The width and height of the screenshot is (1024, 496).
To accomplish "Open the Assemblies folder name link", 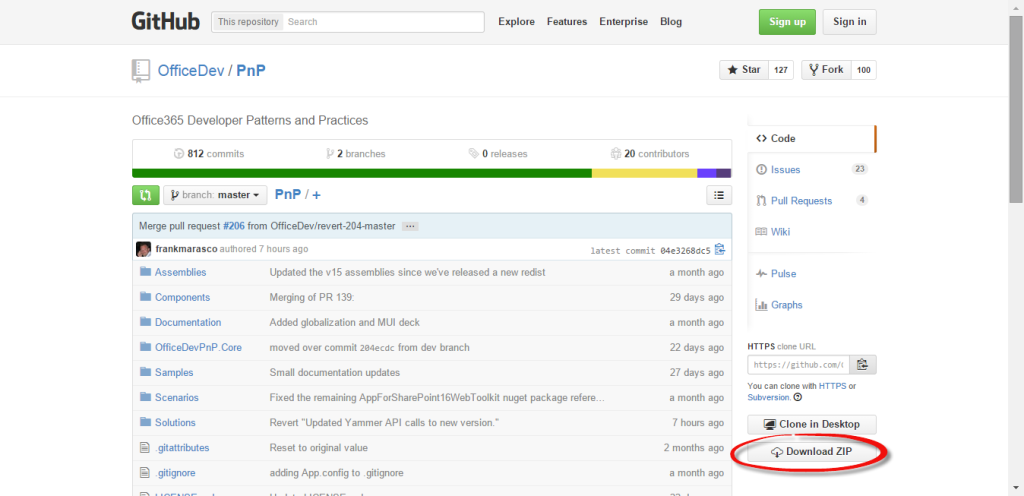I will coord(180,272).
